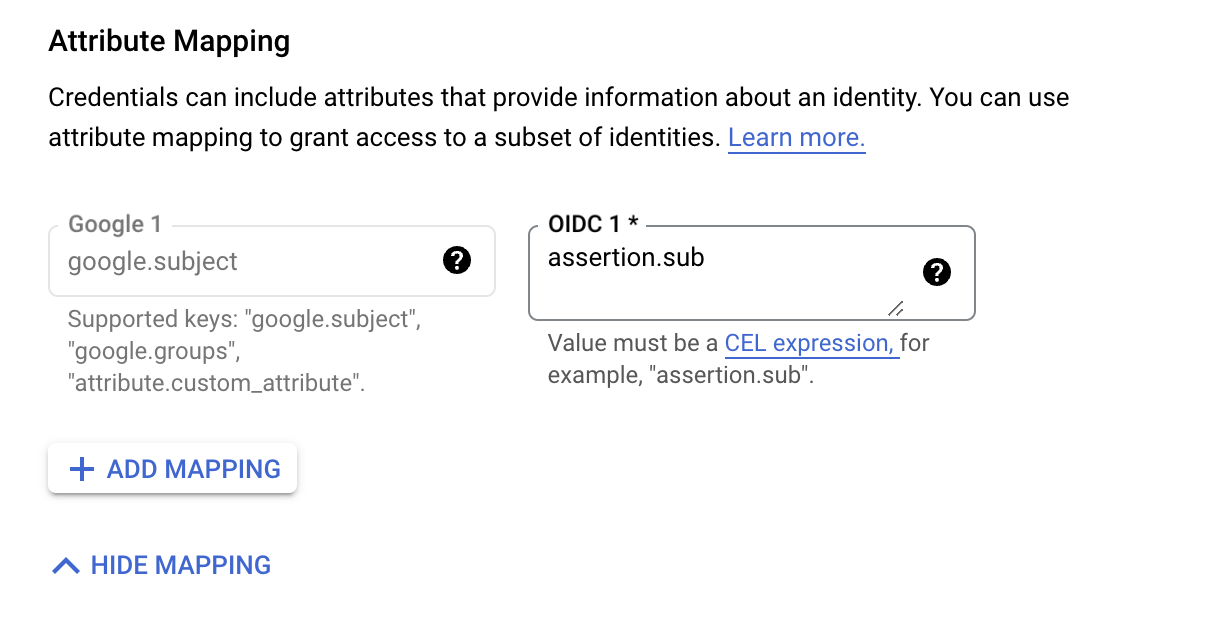Add a new attribute mapping

click(173, 469)
